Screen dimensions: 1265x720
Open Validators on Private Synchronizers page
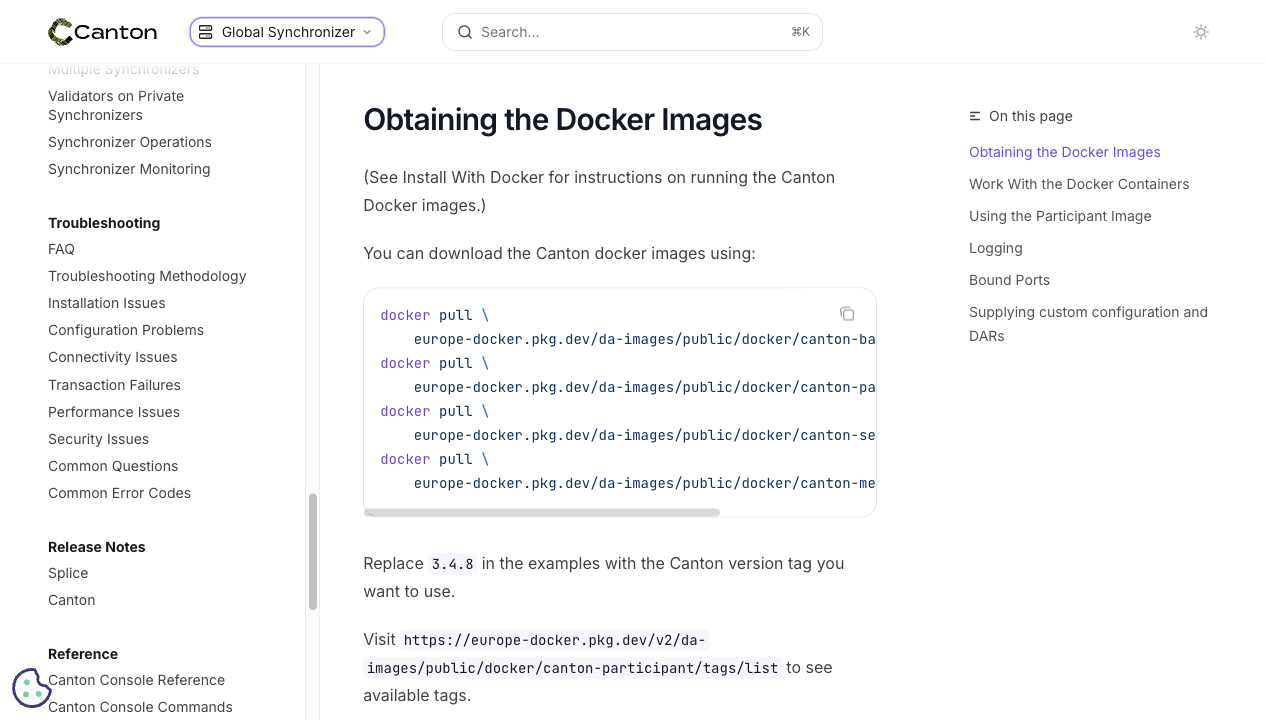116,105
